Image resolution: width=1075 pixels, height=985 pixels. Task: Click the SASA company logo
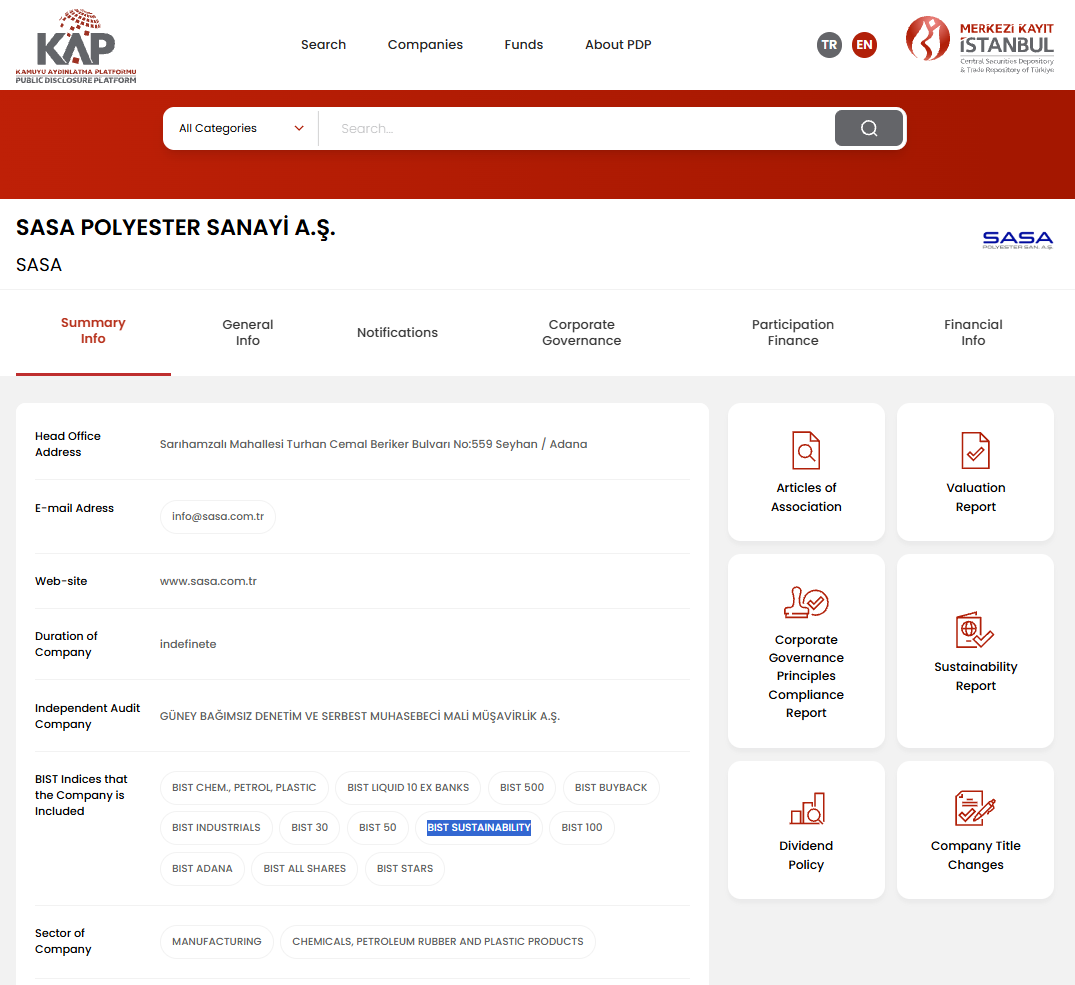pyautogui.click(x=1017, y=240)
